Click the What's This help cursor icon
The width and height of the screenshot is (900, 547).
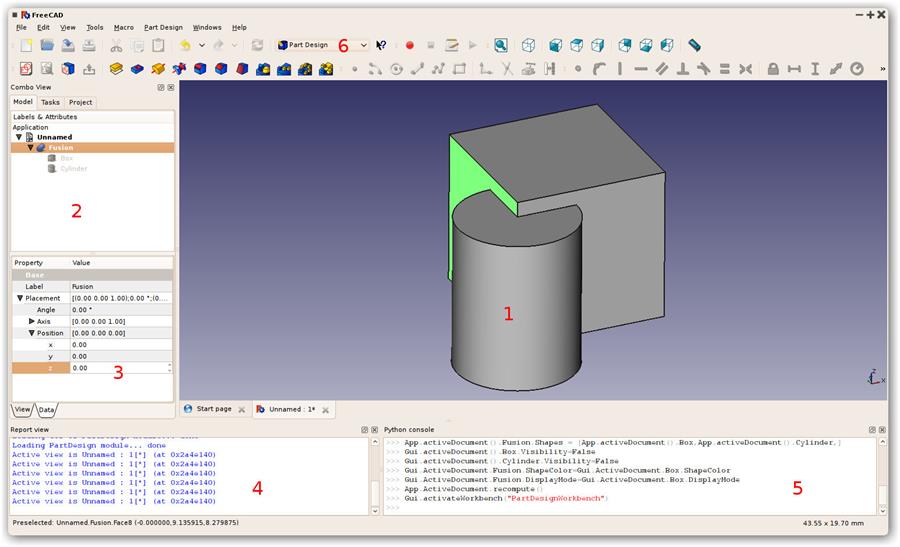[x=381, y=46]
